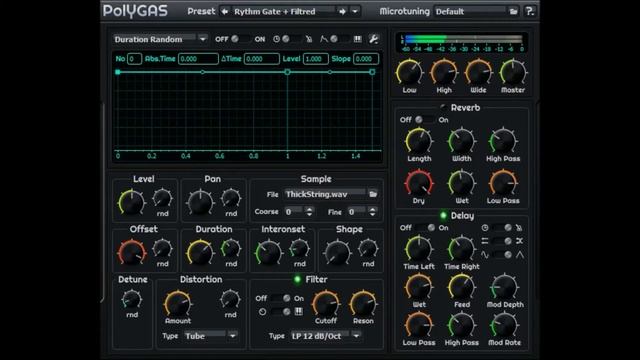Toggle the envelope OFF/ON switch

tap(241, 39)
